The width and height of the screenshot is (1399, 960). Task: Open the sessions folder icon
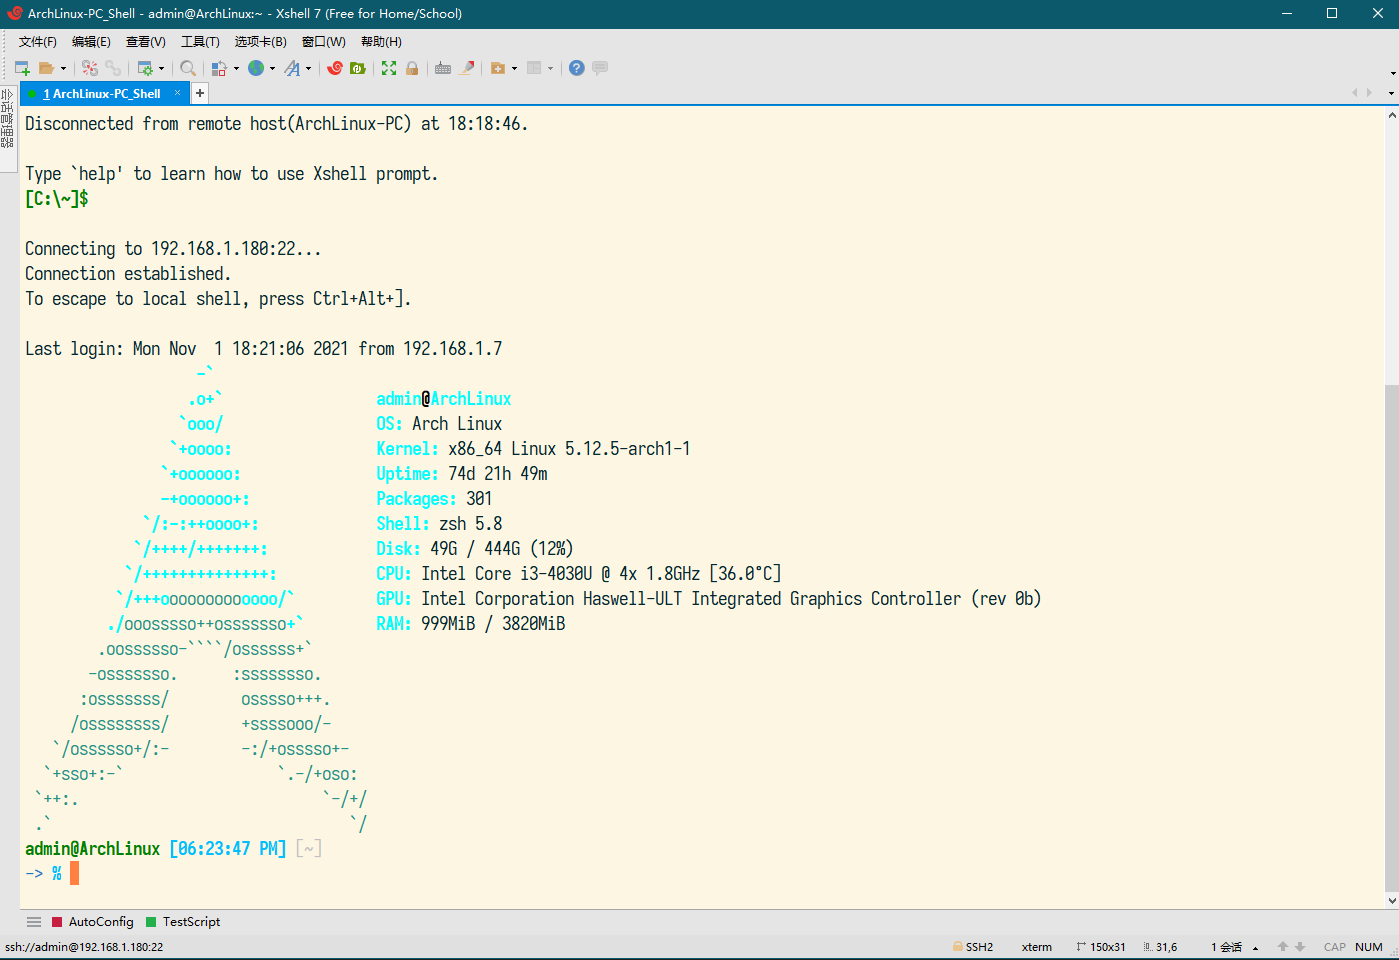pos(46,68)
